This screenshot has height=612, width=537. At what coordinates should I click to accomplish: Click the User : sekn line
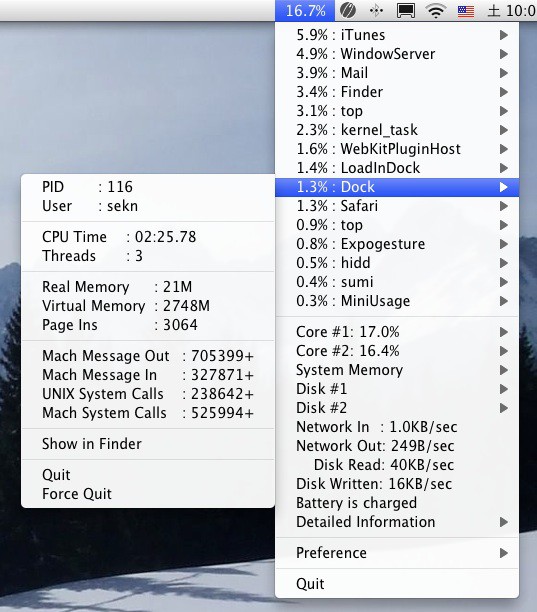click(x=148, y=206)
